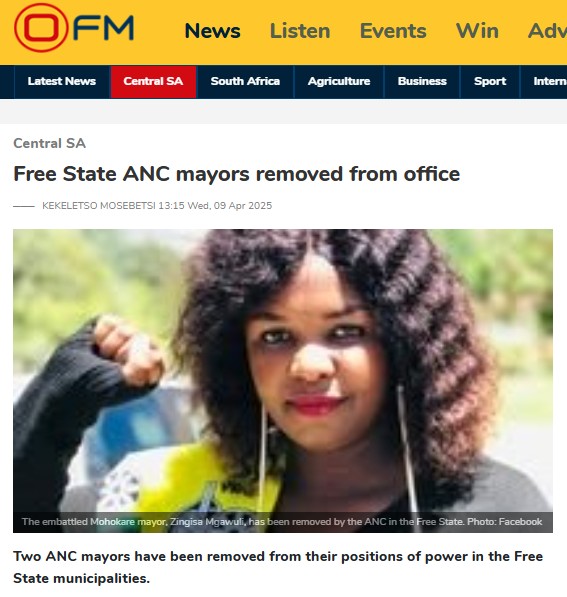
Task: Click author name Kekeletso Mosebetsi
Action: click(x=99, y=206)
